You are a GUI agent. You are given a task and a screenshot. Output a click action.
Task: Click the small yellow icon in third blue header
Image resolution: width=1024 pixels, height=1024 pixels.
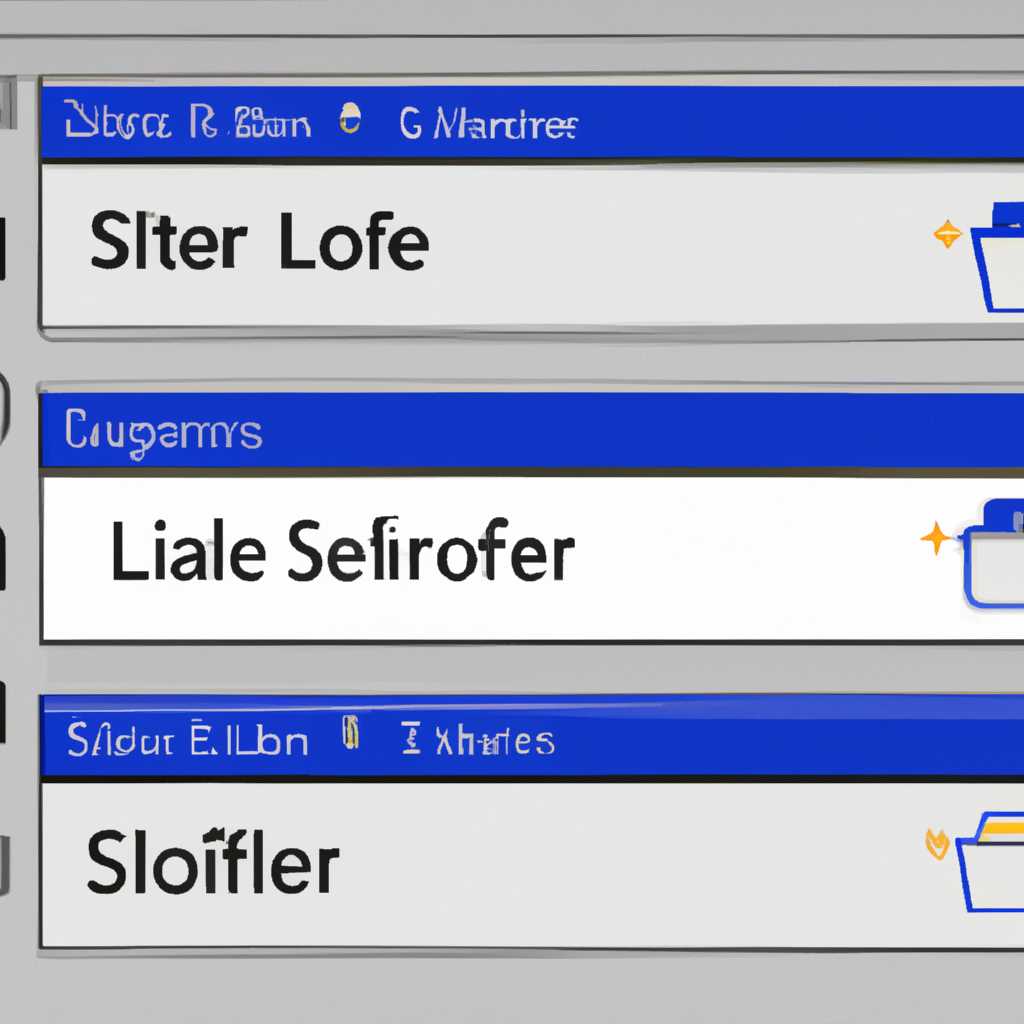351,732
